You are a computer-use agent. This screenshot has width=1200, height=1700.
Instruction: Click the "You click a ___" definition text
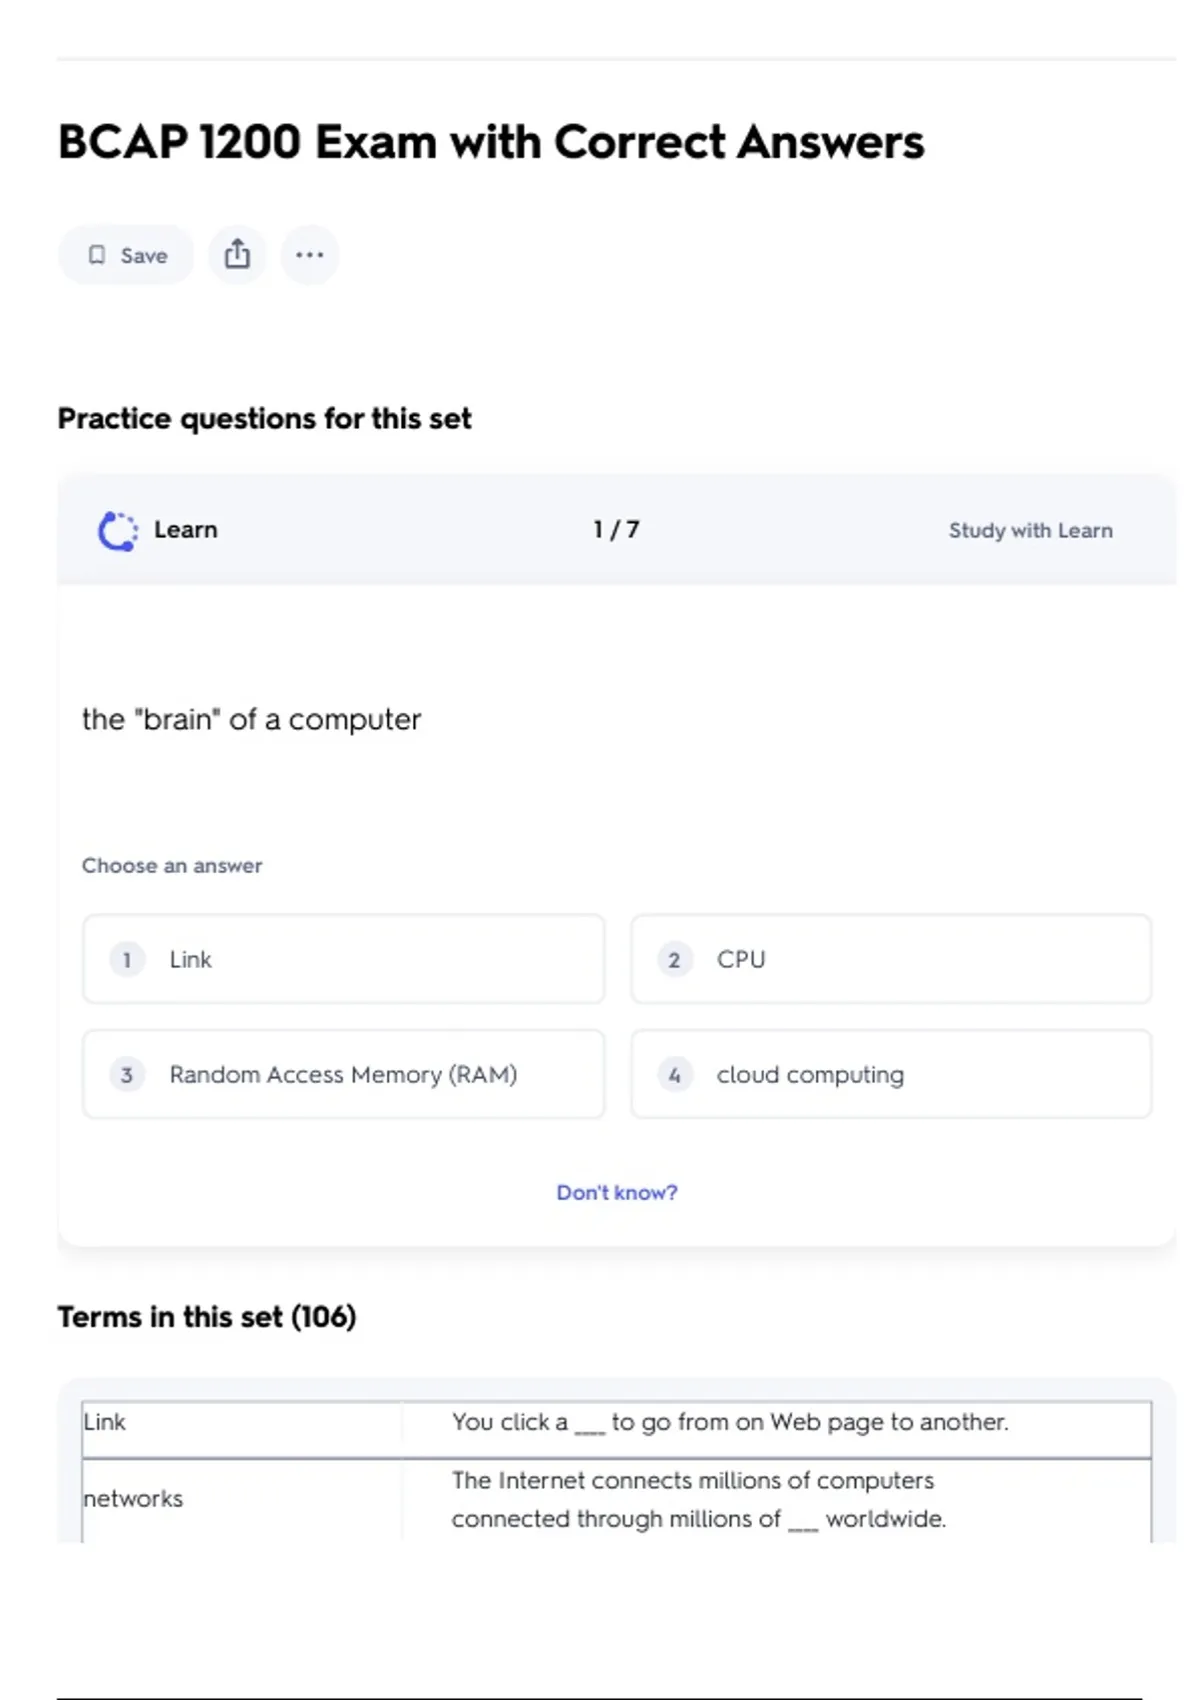tap(730, 1422)
